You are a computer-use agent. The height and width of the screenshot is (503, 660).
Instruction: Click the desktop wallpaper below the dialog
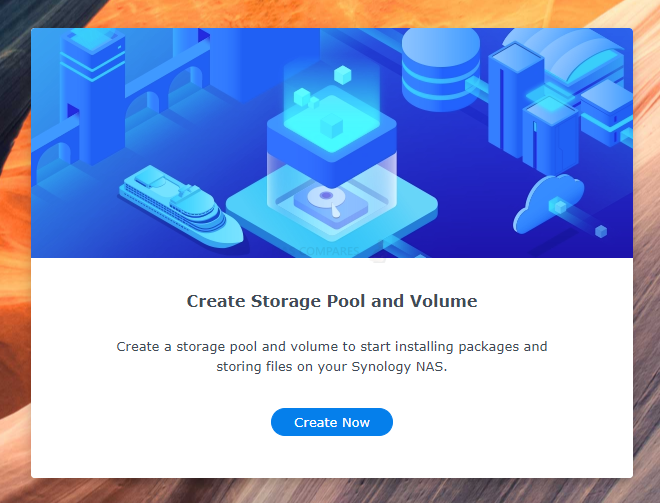(330, 491)
